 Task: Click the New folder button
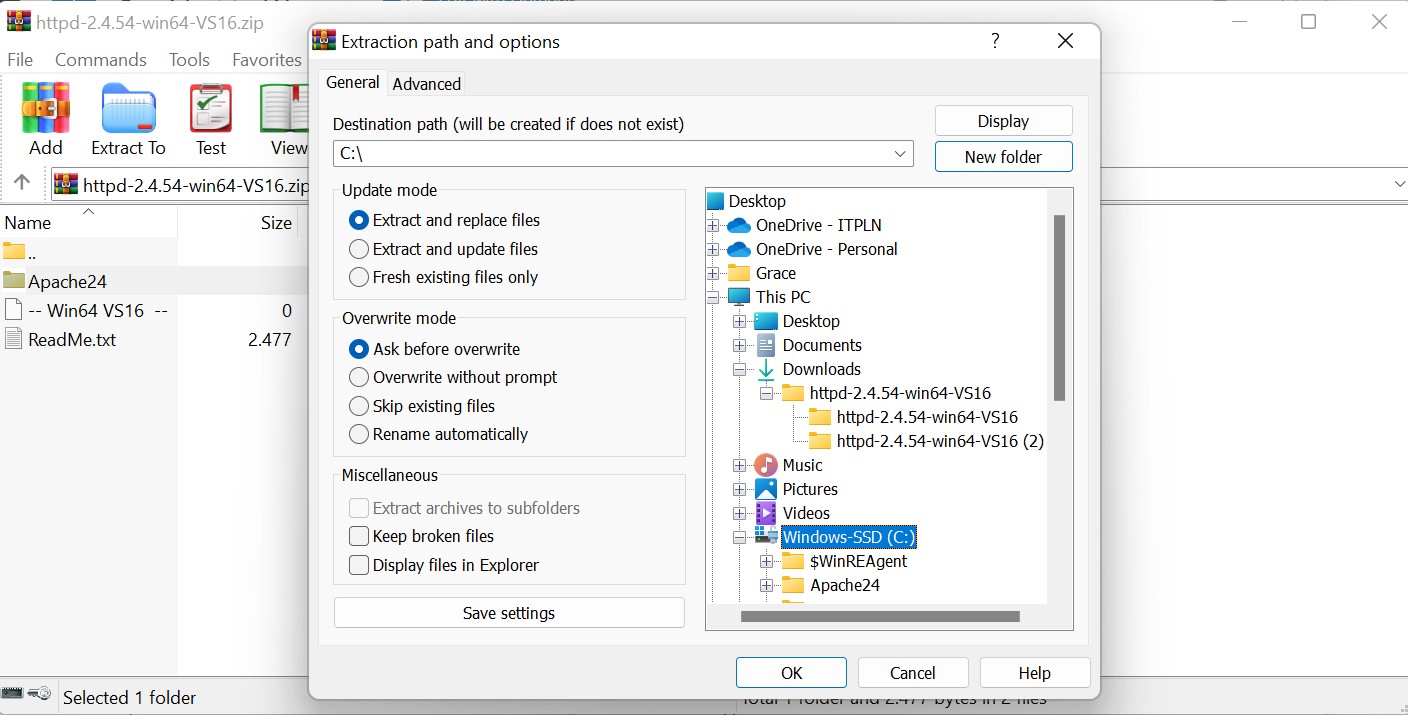(1003, 157)
